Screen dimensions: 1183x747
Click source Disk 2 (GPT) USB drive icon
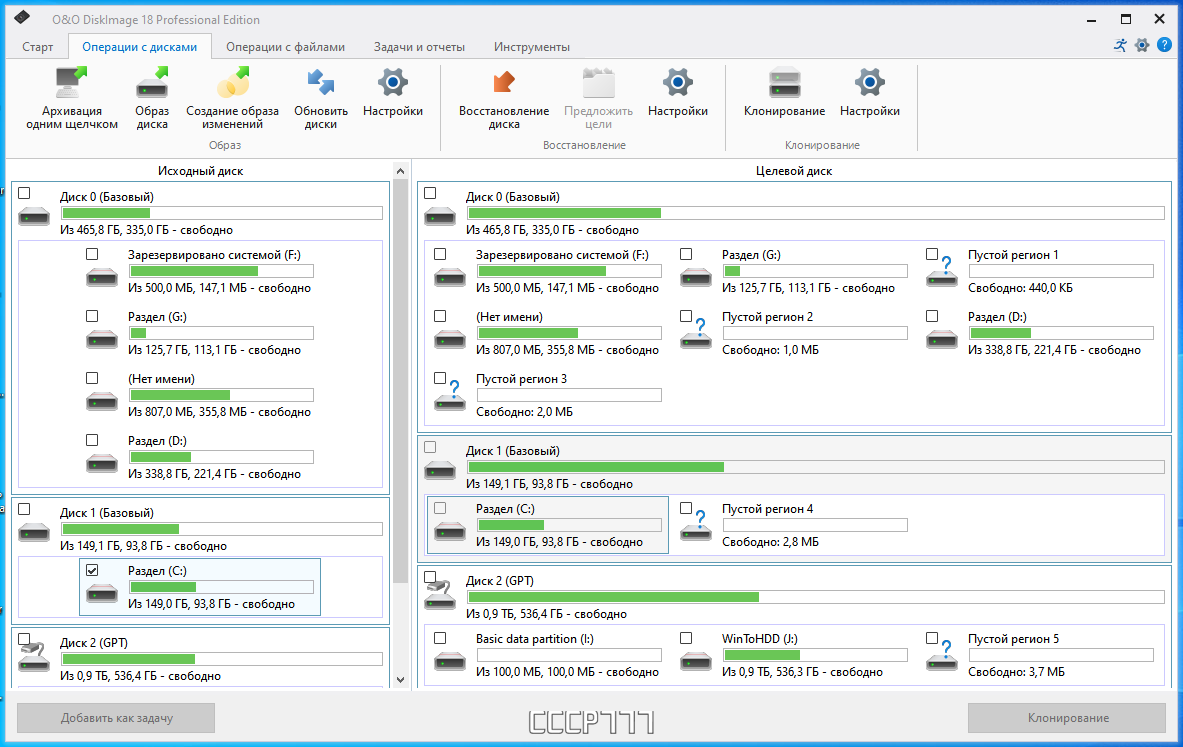(x=34, y=655)
